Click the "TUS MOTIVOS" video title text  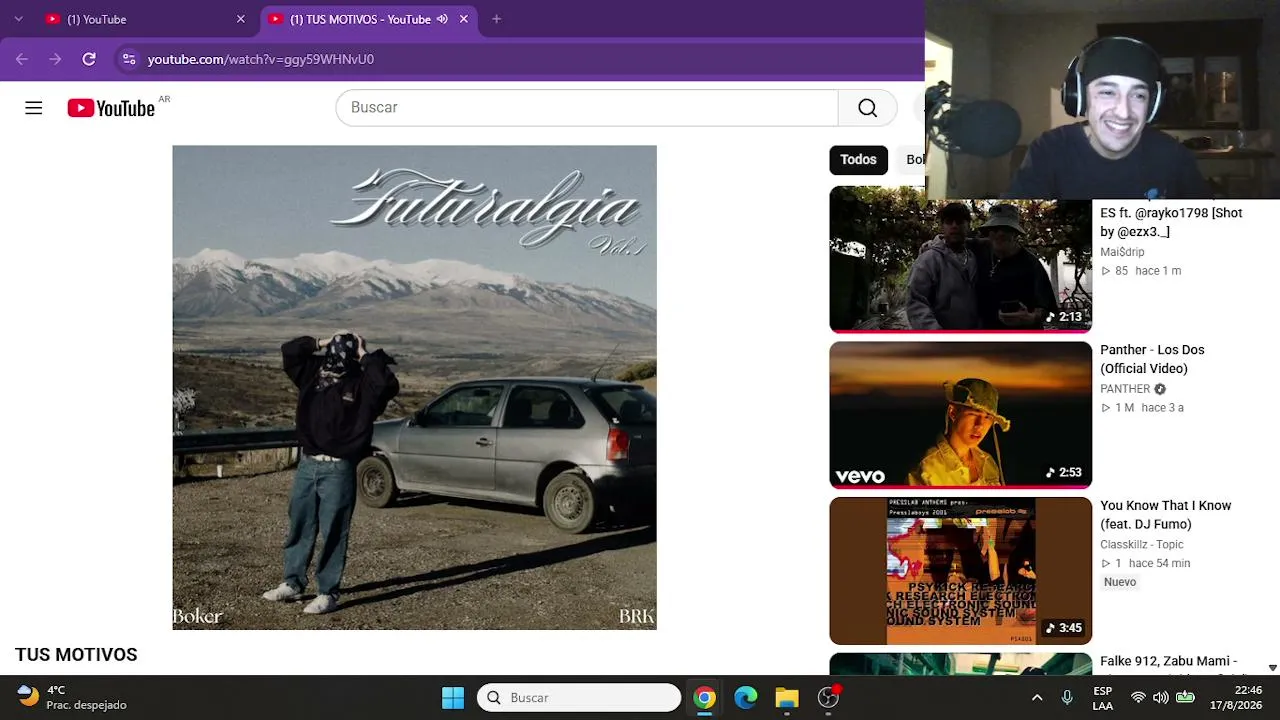[76, 655]
